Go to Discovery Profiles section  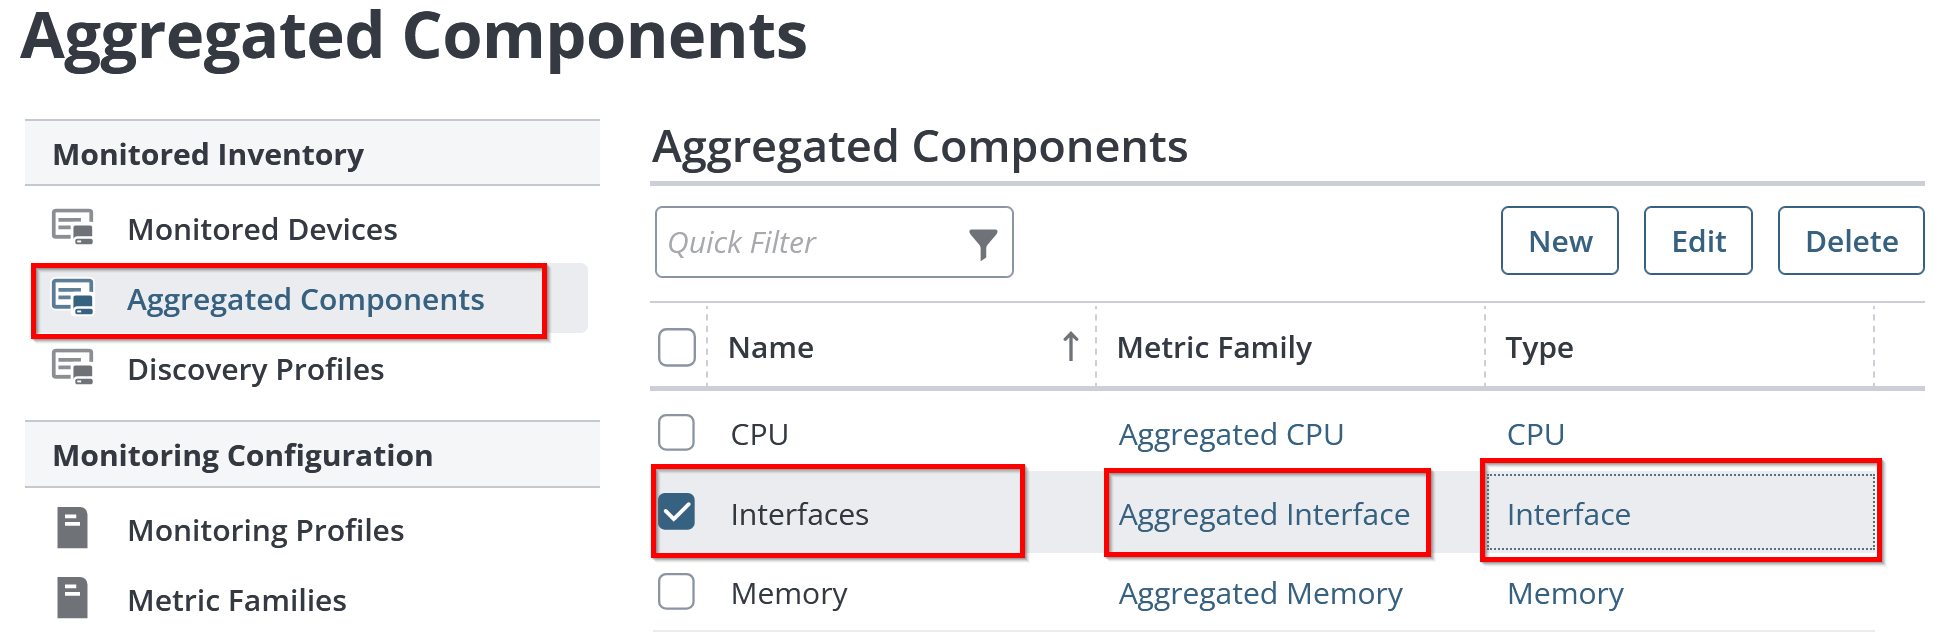[255, 370]
